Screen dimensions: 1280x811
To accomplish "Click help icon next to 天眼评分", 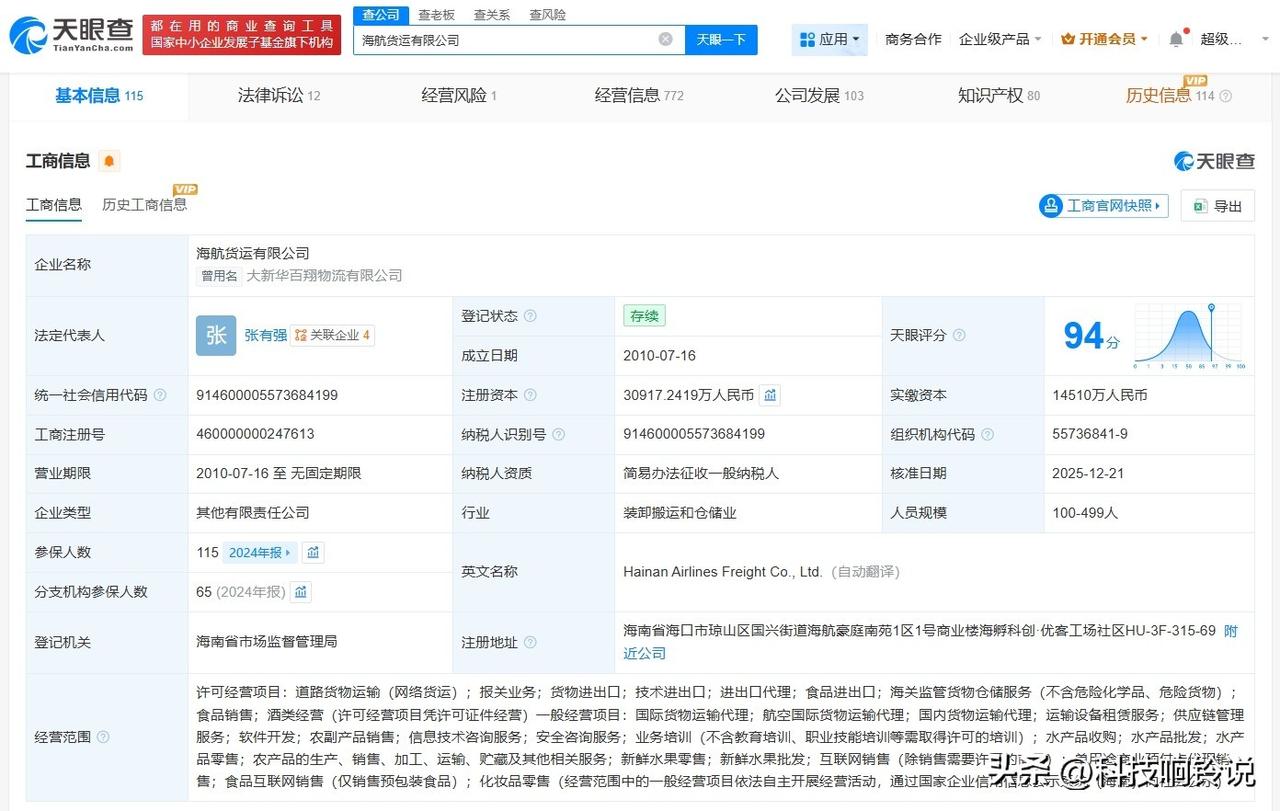I will tap(959, 336).
